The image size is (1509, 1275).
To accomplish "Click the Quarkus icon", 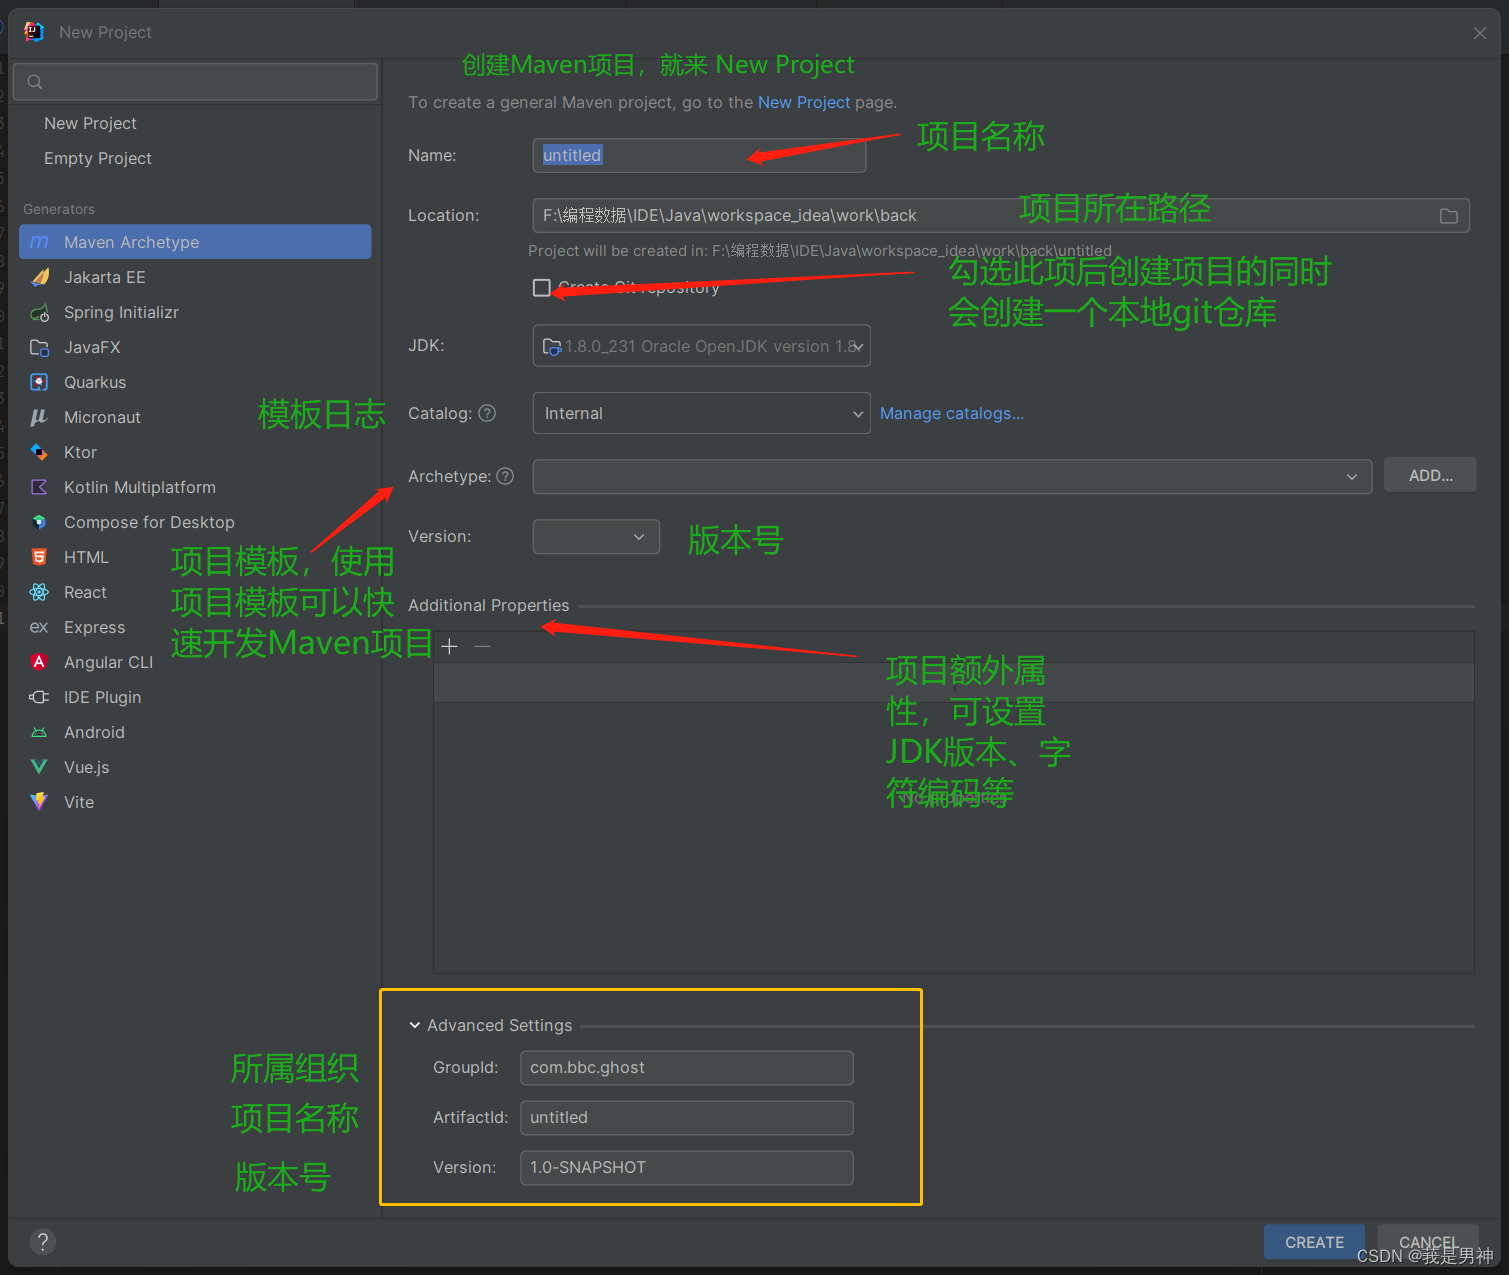I will point(40,382).
